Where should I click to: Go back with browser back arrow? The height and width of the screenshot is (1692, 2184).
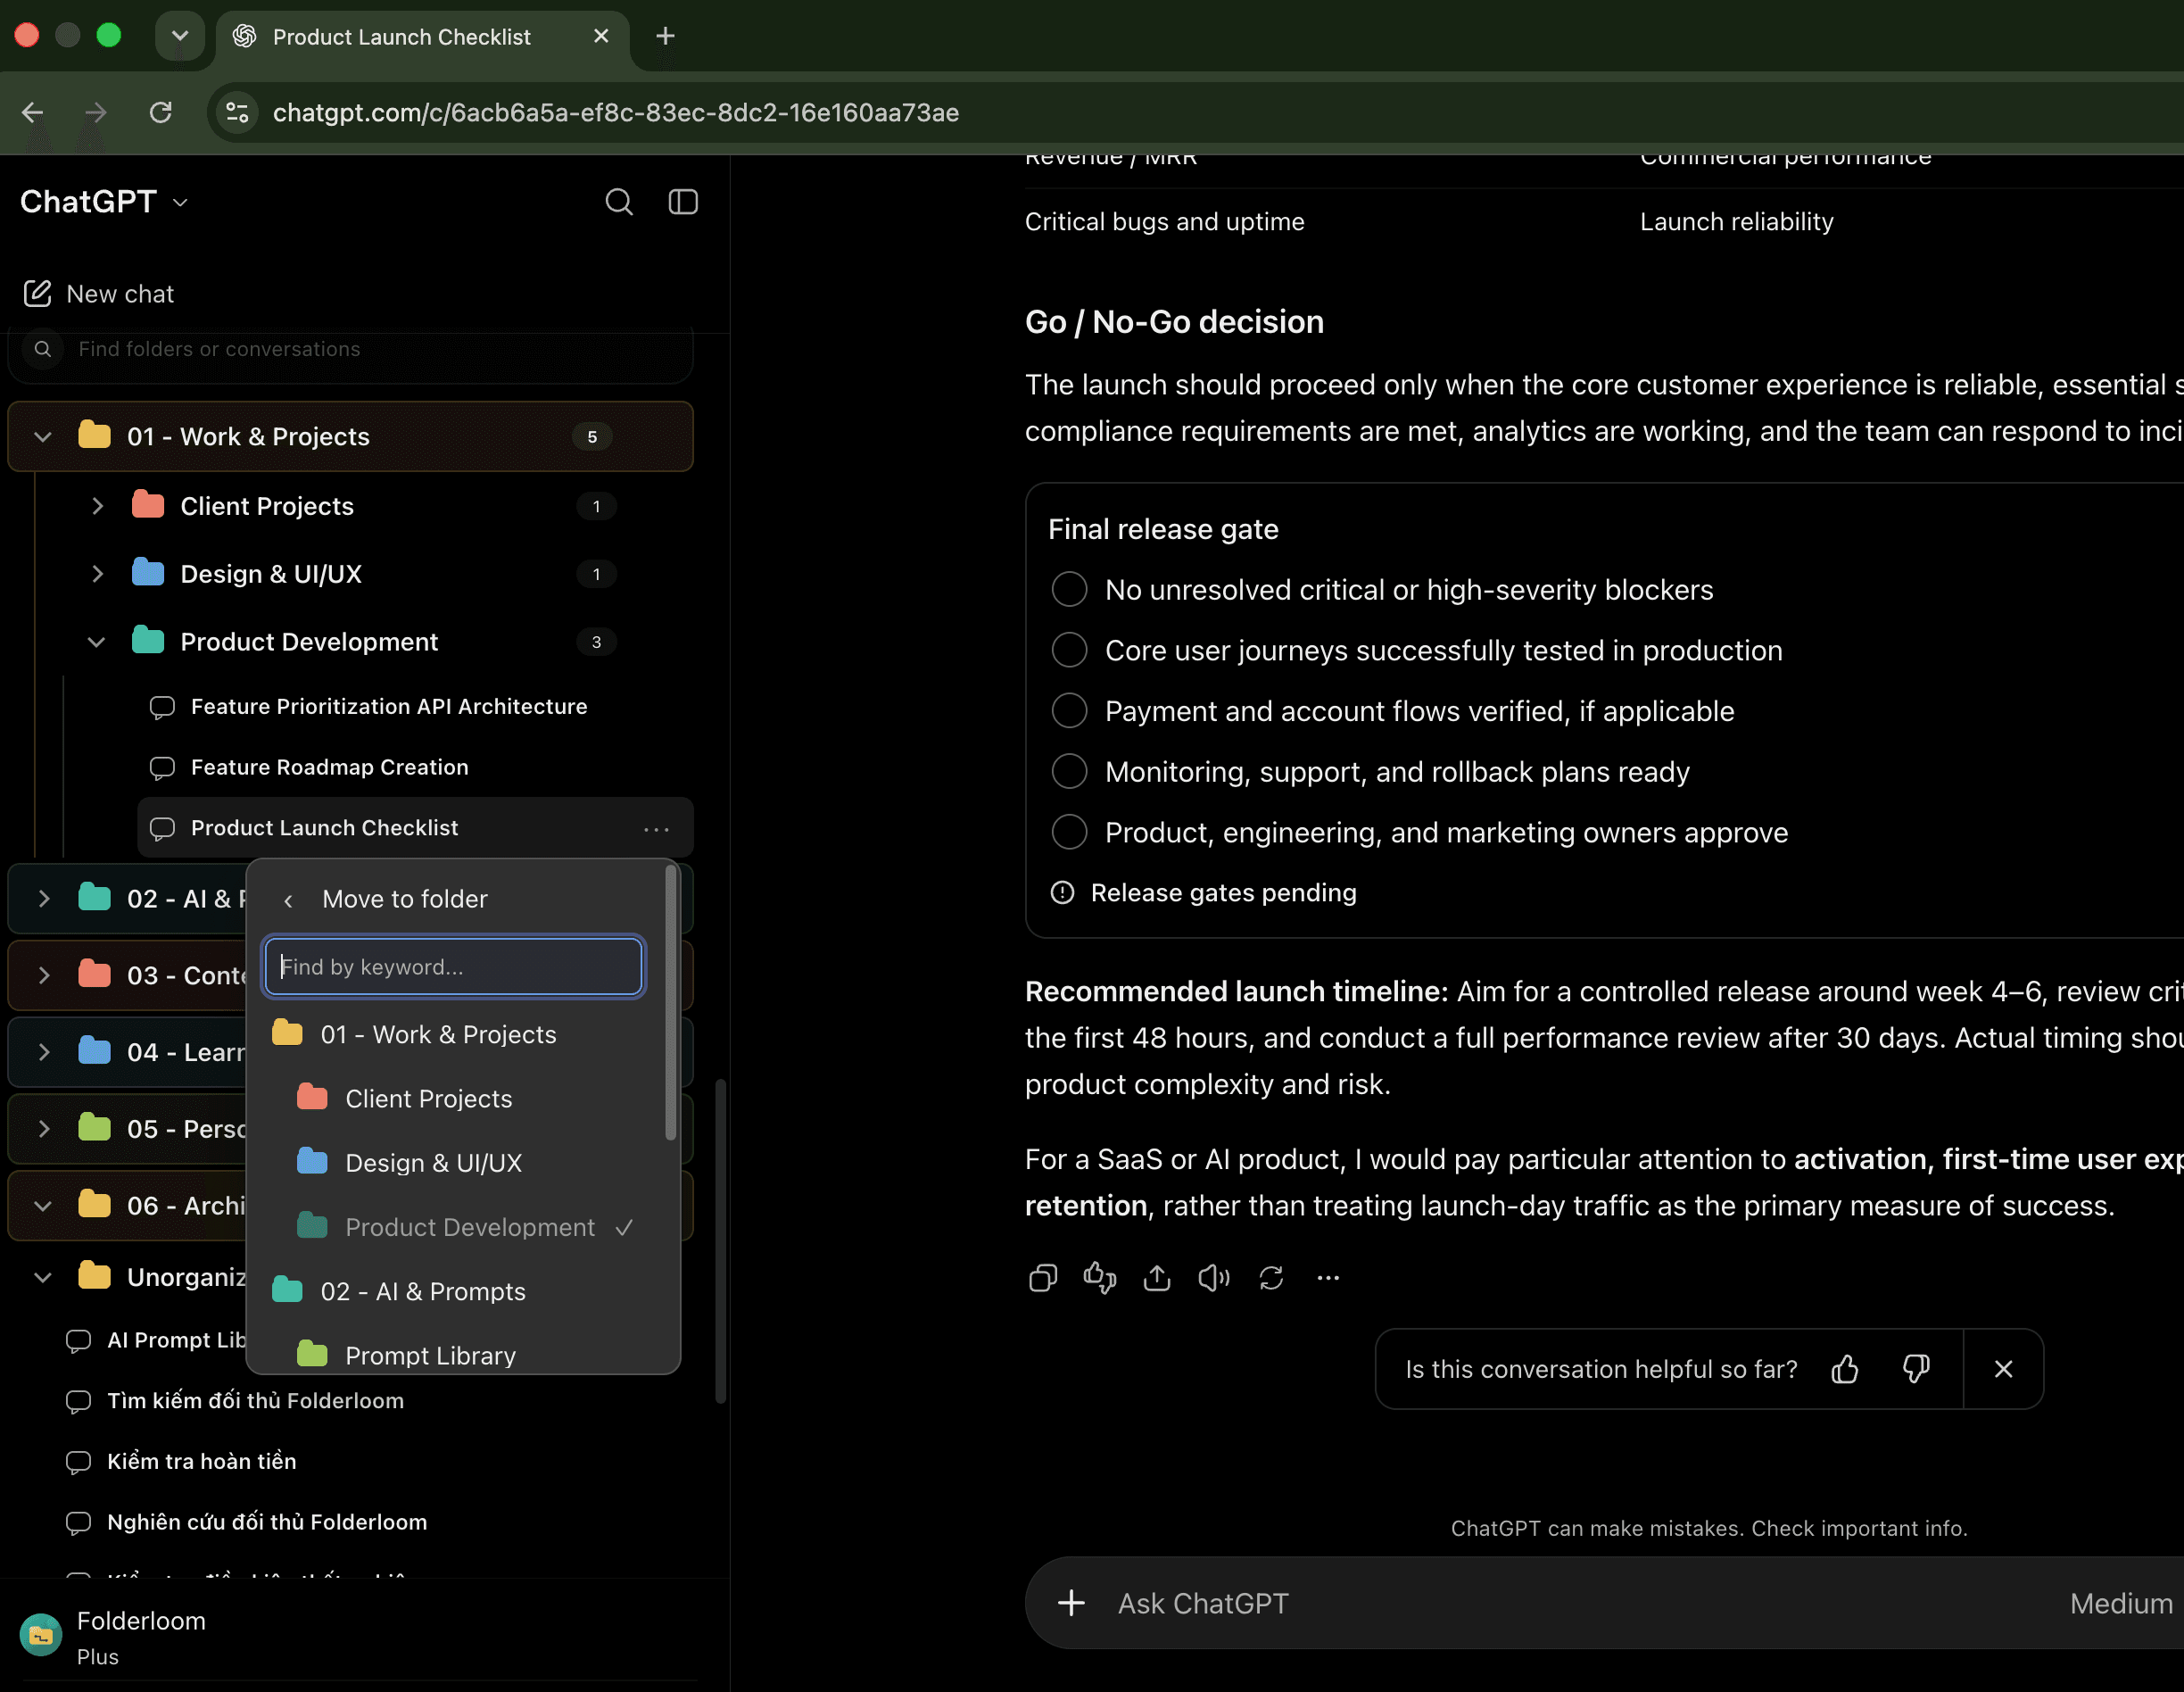33,112
